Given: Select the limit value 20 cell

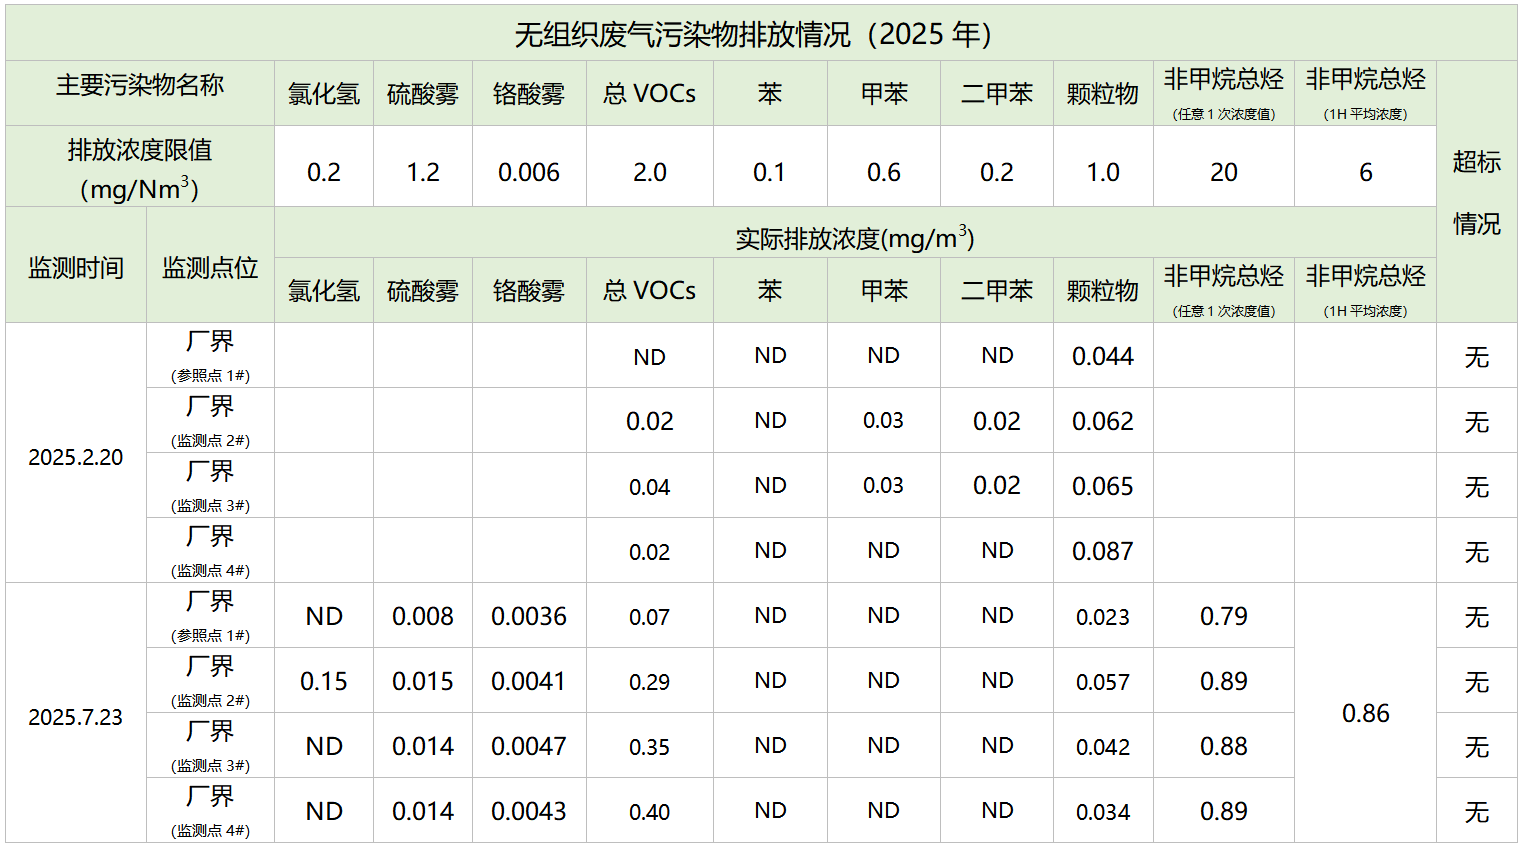Looking at the screenshot, I should click(1223, 172).
